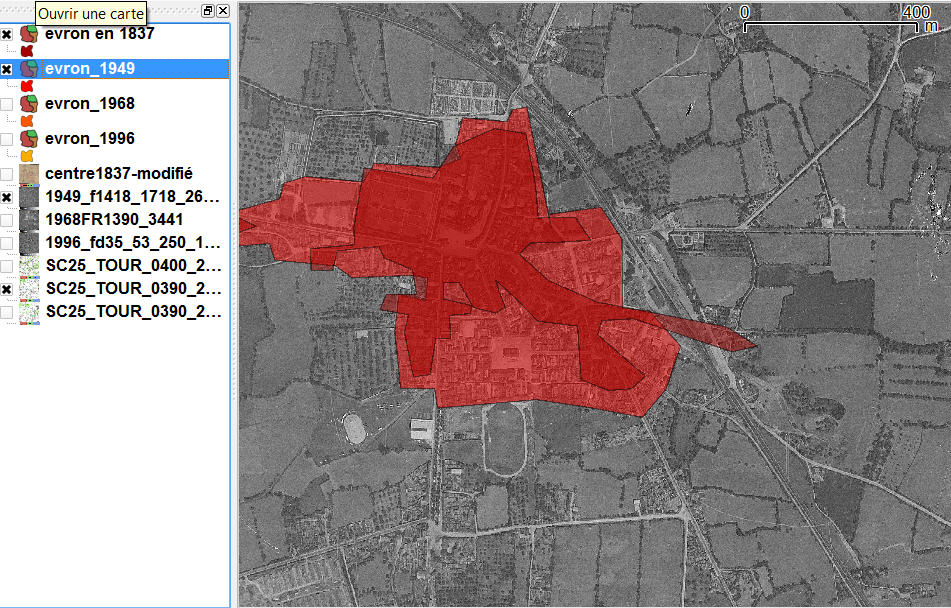Screen dimensions: 951x608
Task: Select the 1996_fd35_53_250_1… layer name
Action: (x=133, y=243)
